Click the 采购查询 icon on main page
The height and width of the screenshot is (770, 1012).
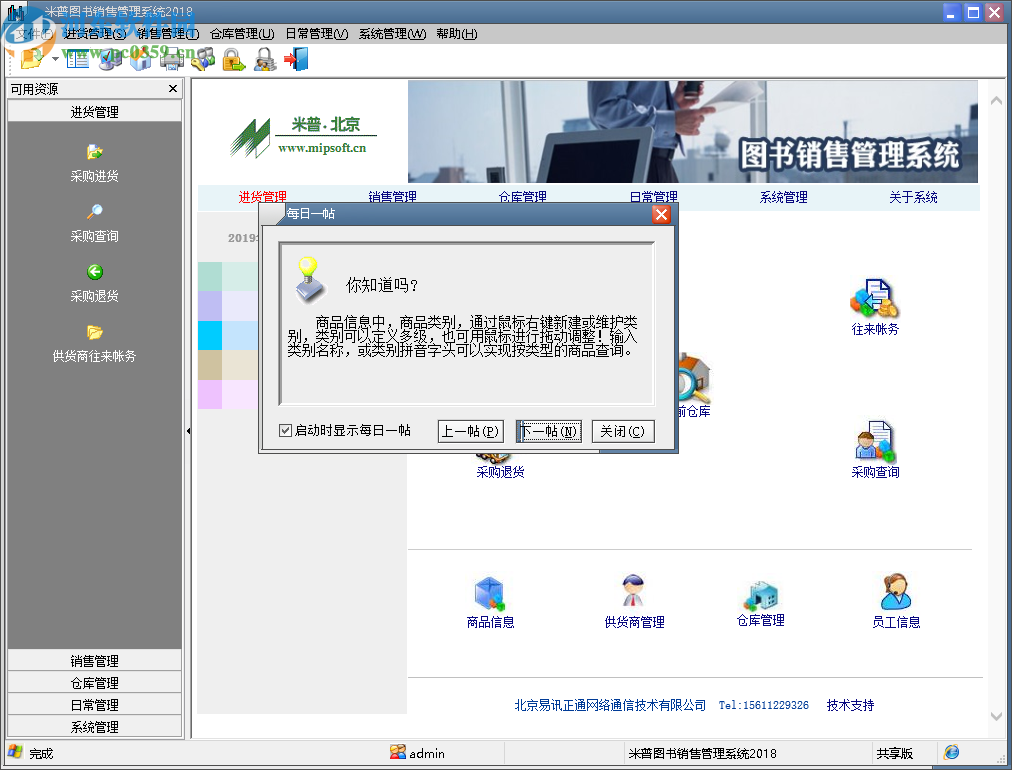click(x=875, y=441)
